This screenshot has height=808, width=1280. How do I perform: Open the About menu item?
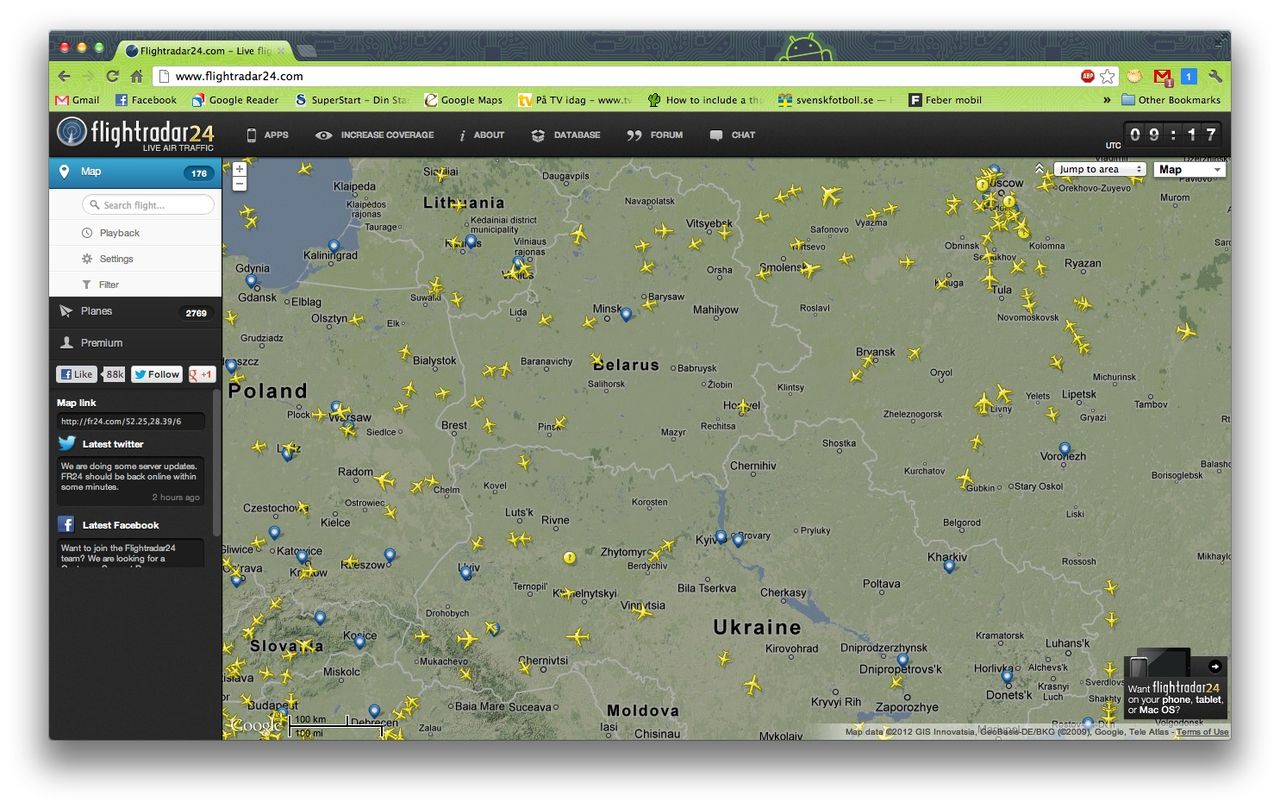(481, 135)
